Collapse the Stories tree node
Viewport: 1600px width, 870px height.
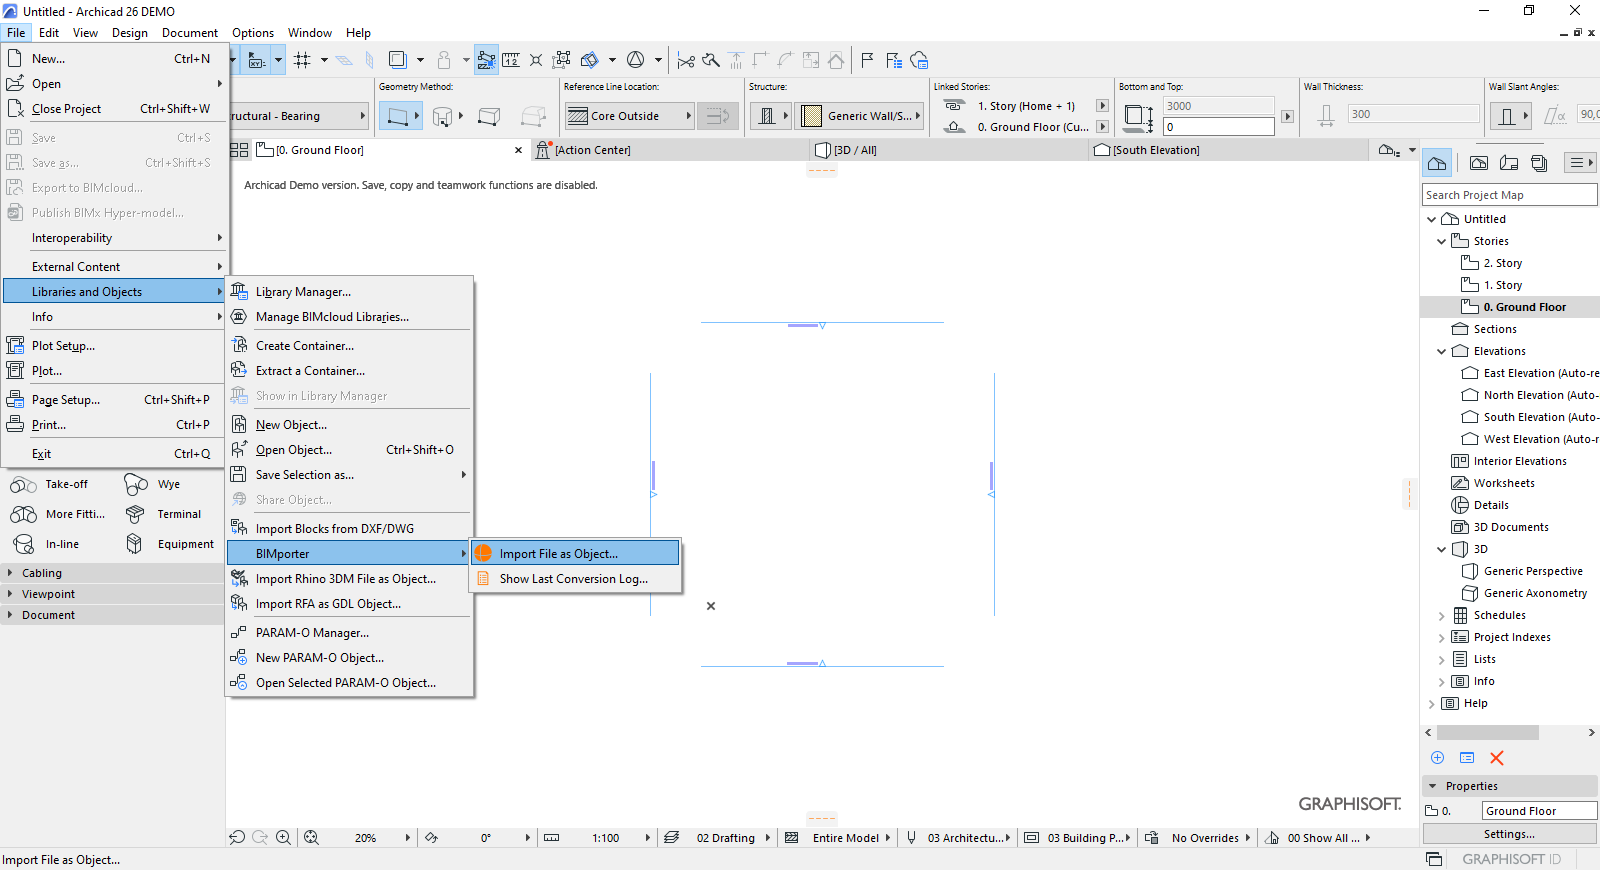click(1441, 241)
